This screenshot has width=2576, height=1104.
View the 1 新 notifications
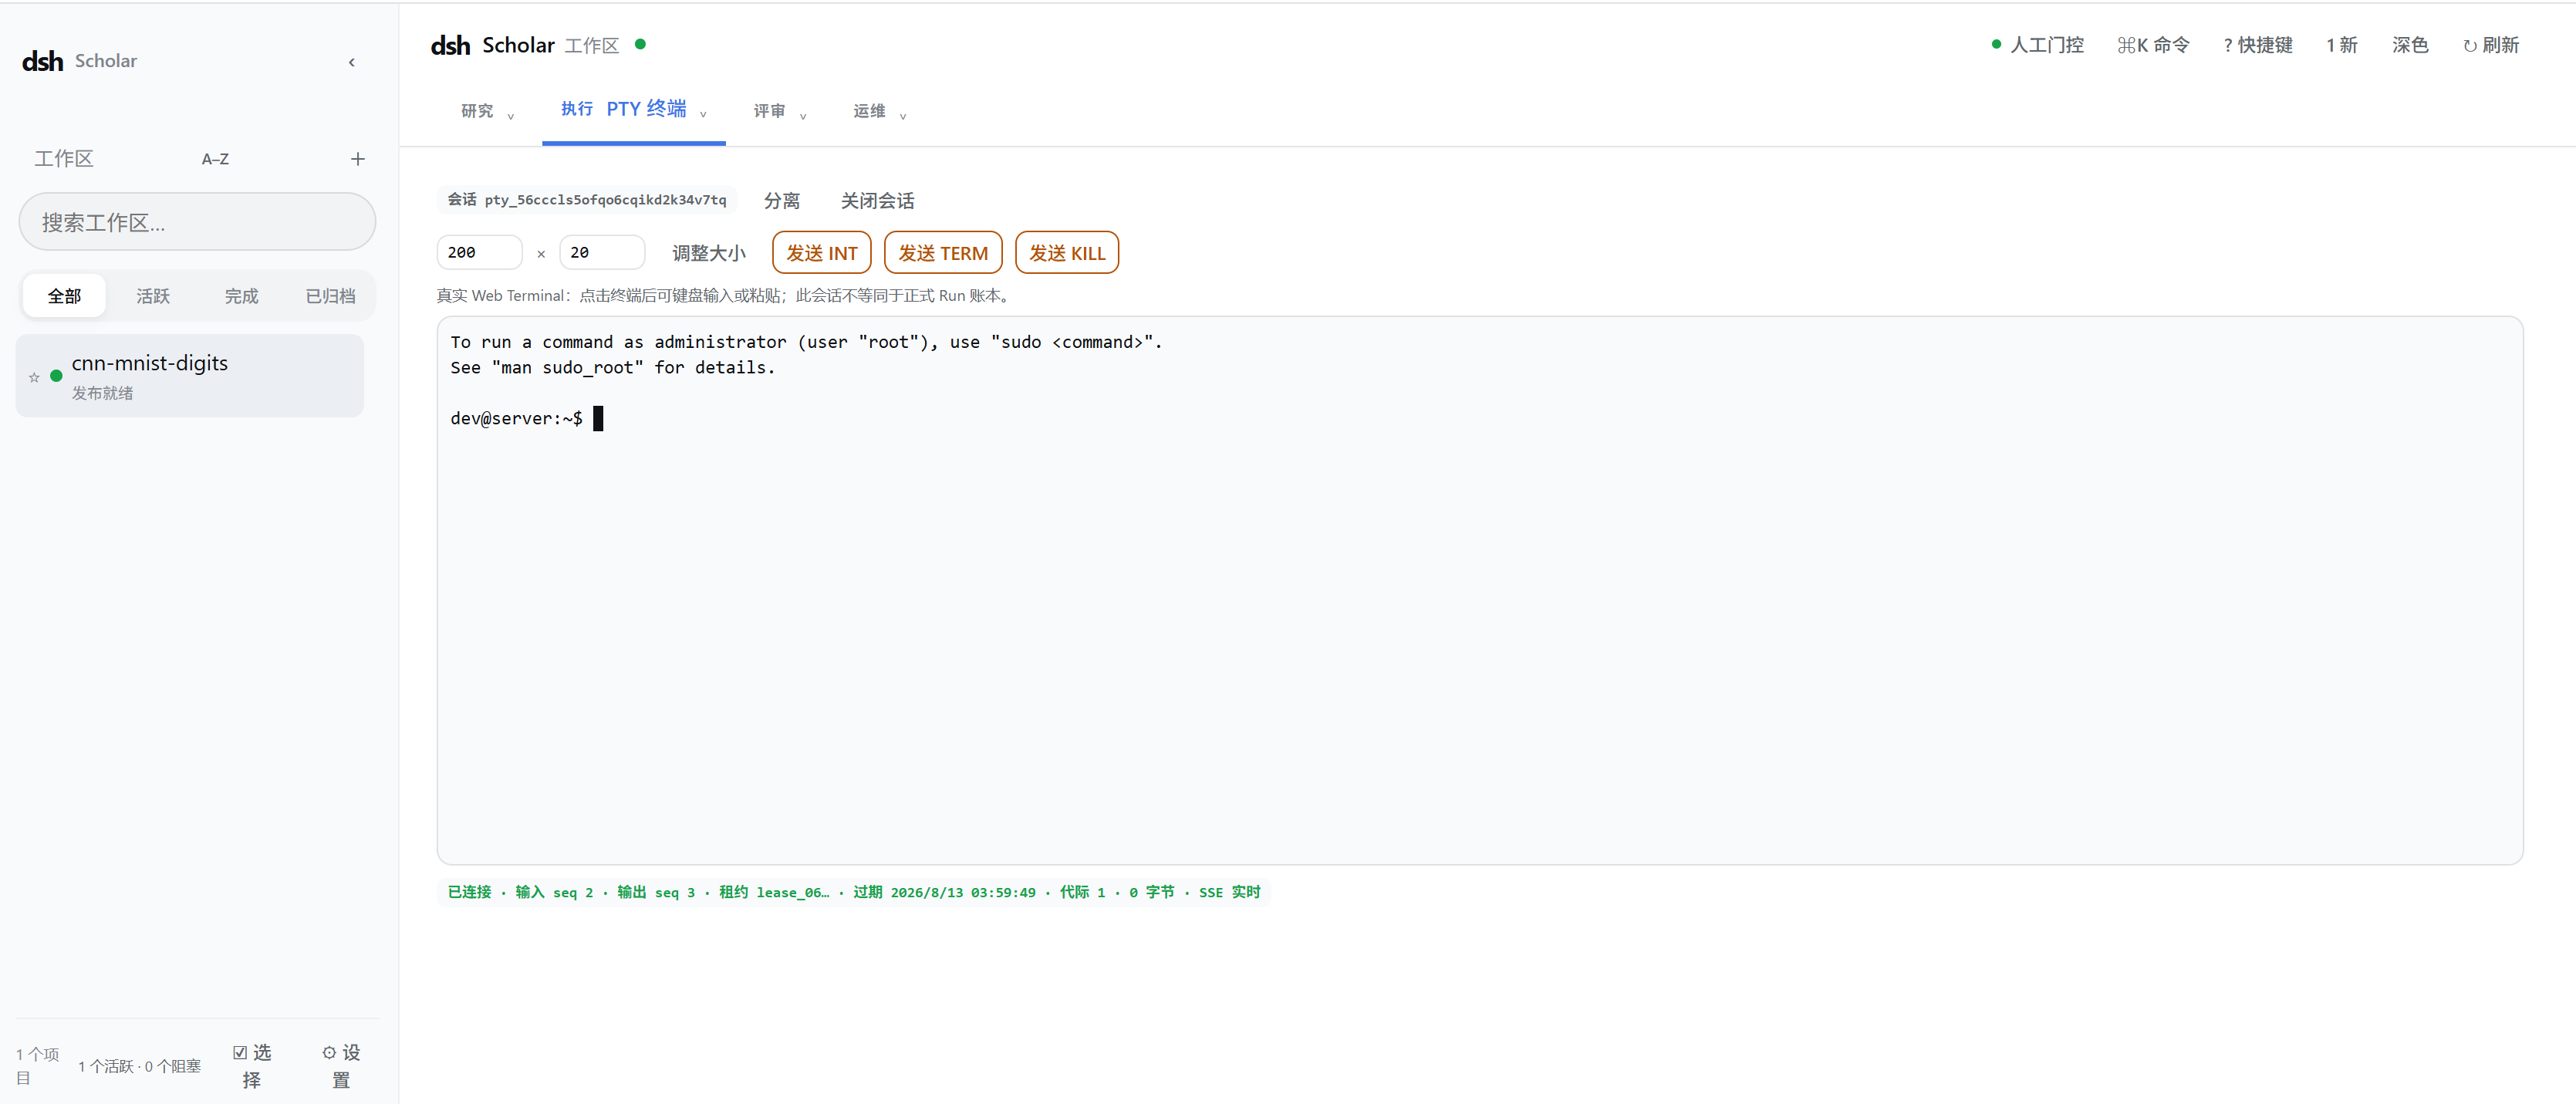coord(2341,45)
